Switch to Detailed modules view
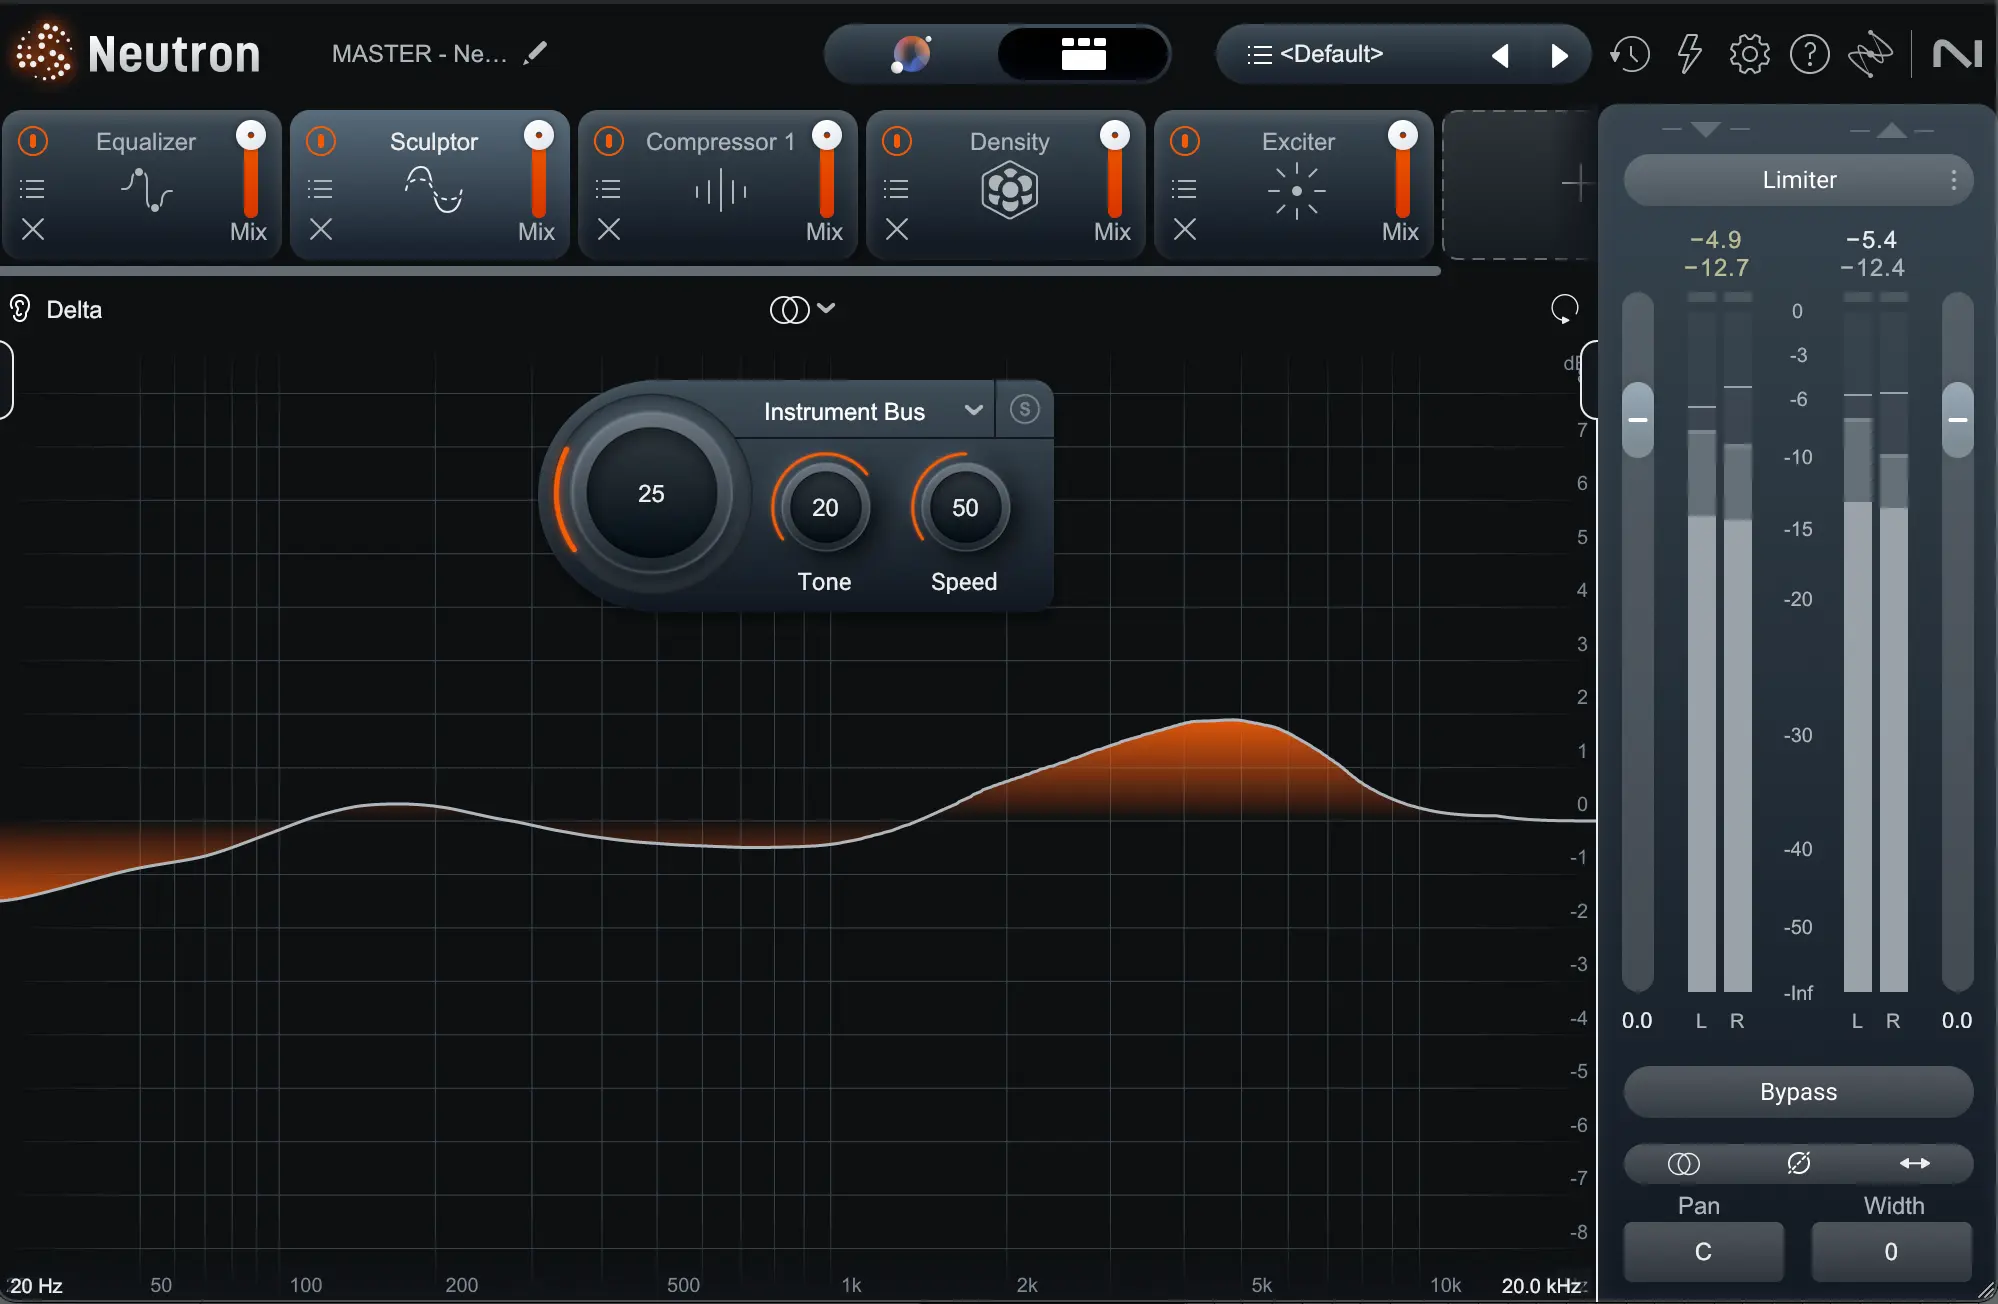The width and height of the screenshot is (1998, 1304). tap(1084, 54)
